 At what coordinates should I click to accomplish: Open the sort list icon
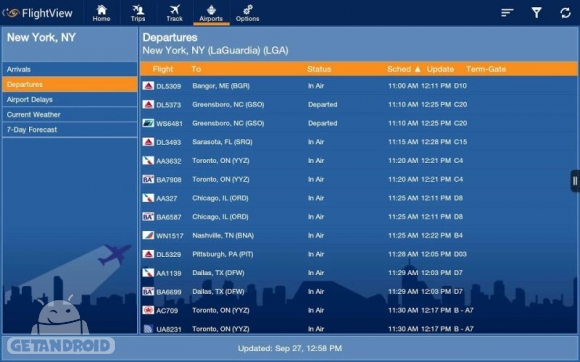[x=507, y=13]
